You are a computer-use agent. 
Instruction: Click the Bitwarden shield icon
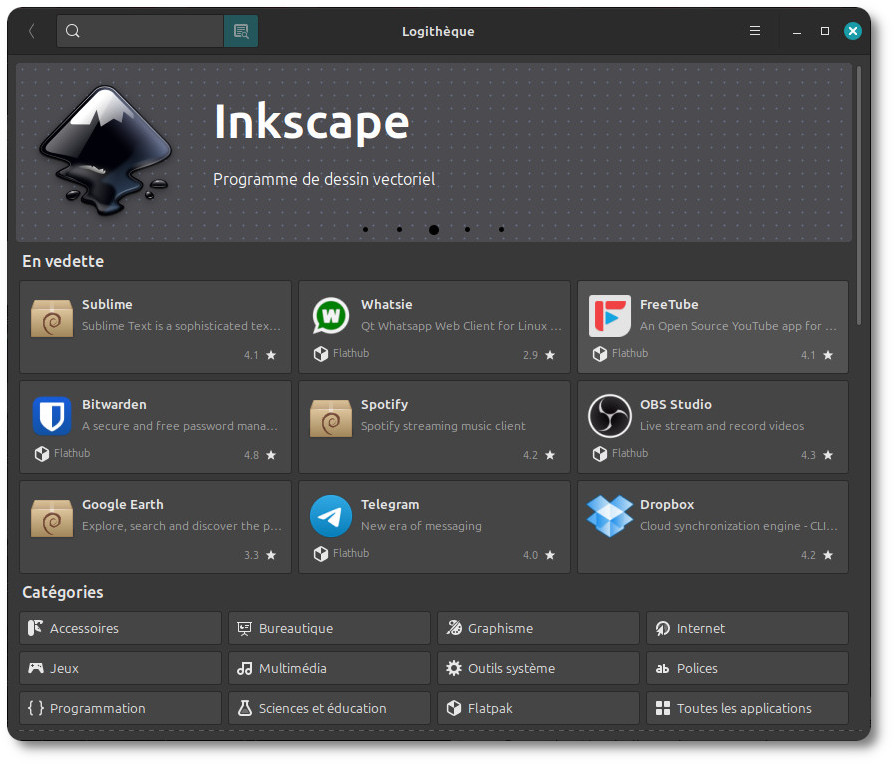pyautogui.click(x=52, y=416)
